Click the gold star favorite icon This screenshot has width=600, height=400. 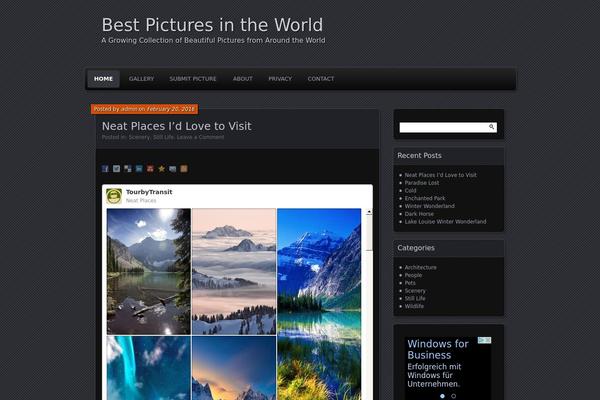click(x=161, y=169)
